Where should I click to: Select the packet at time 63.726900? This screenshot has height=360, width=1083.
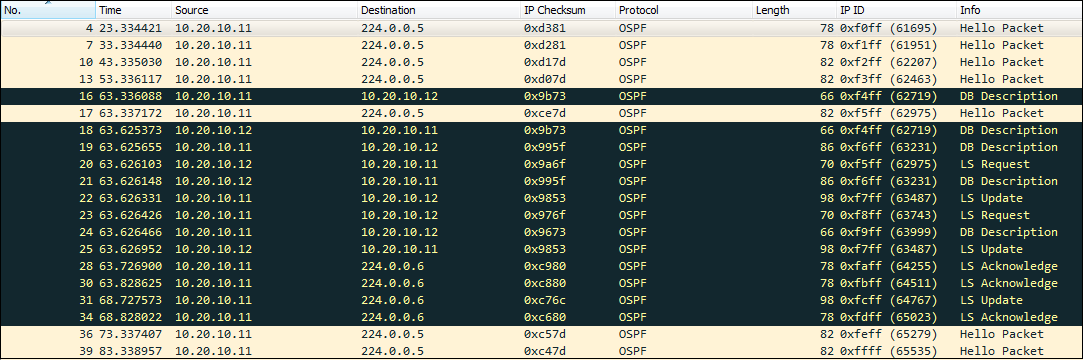(x=542, y=267)
